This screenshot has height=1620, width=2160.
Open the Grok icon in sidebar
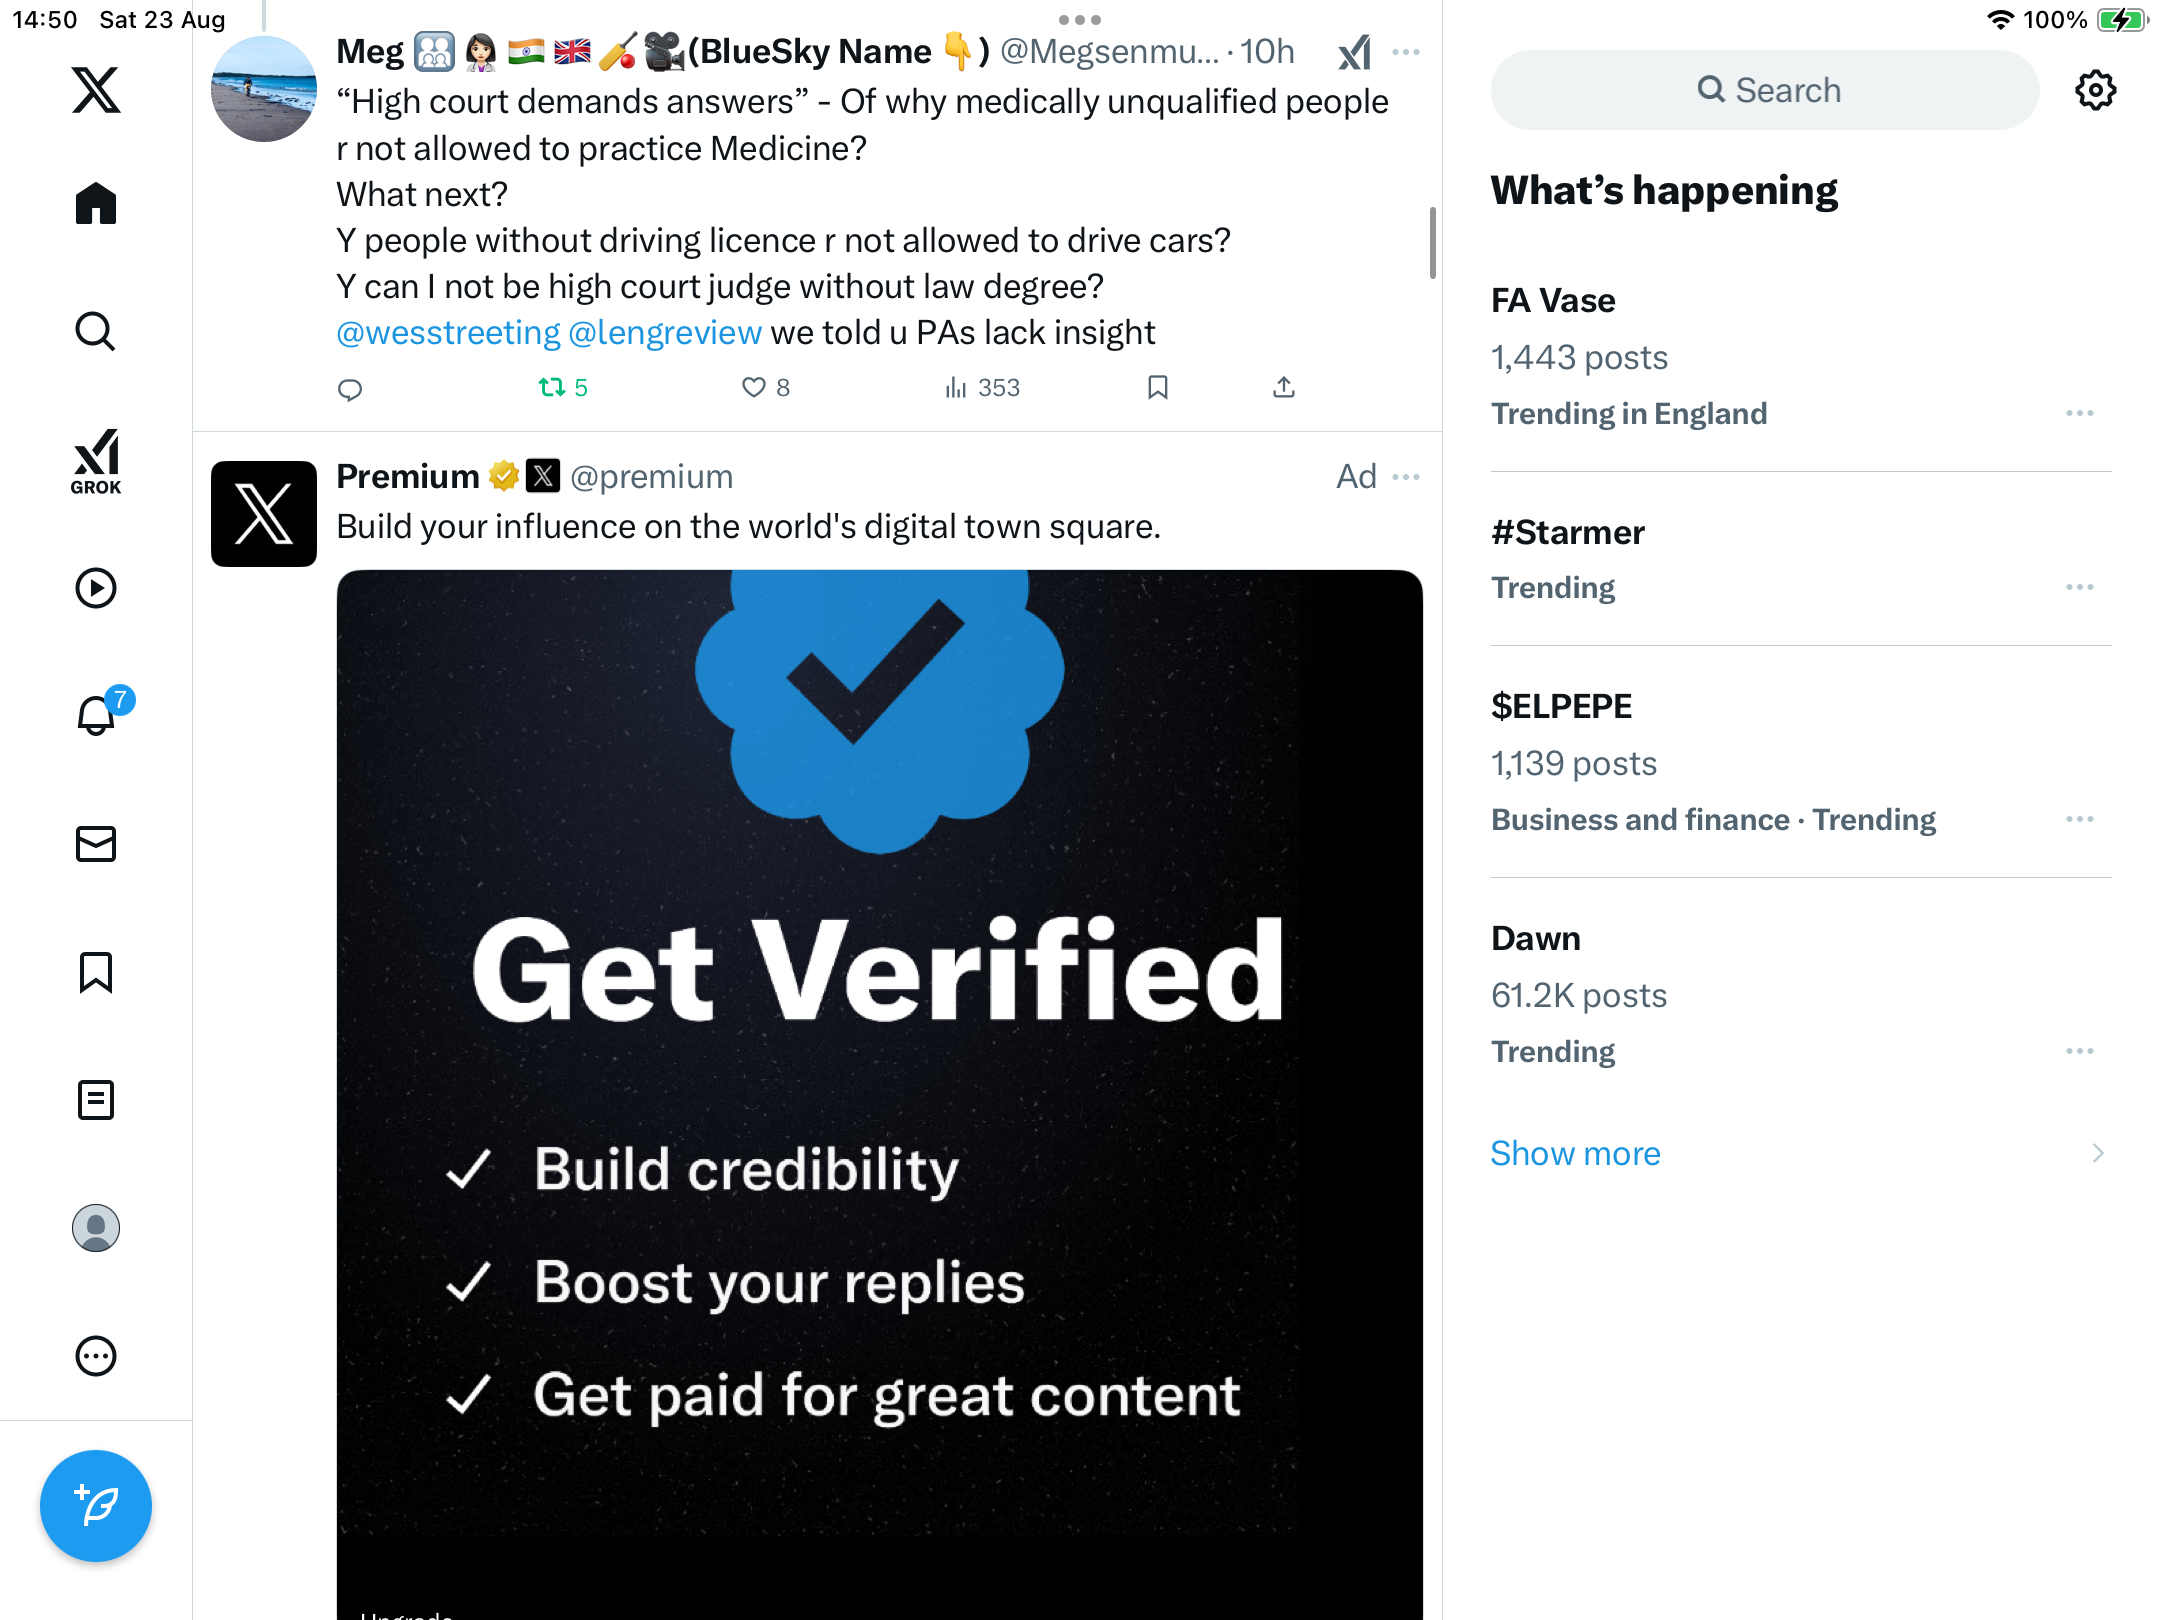click(x=96, y=461)
